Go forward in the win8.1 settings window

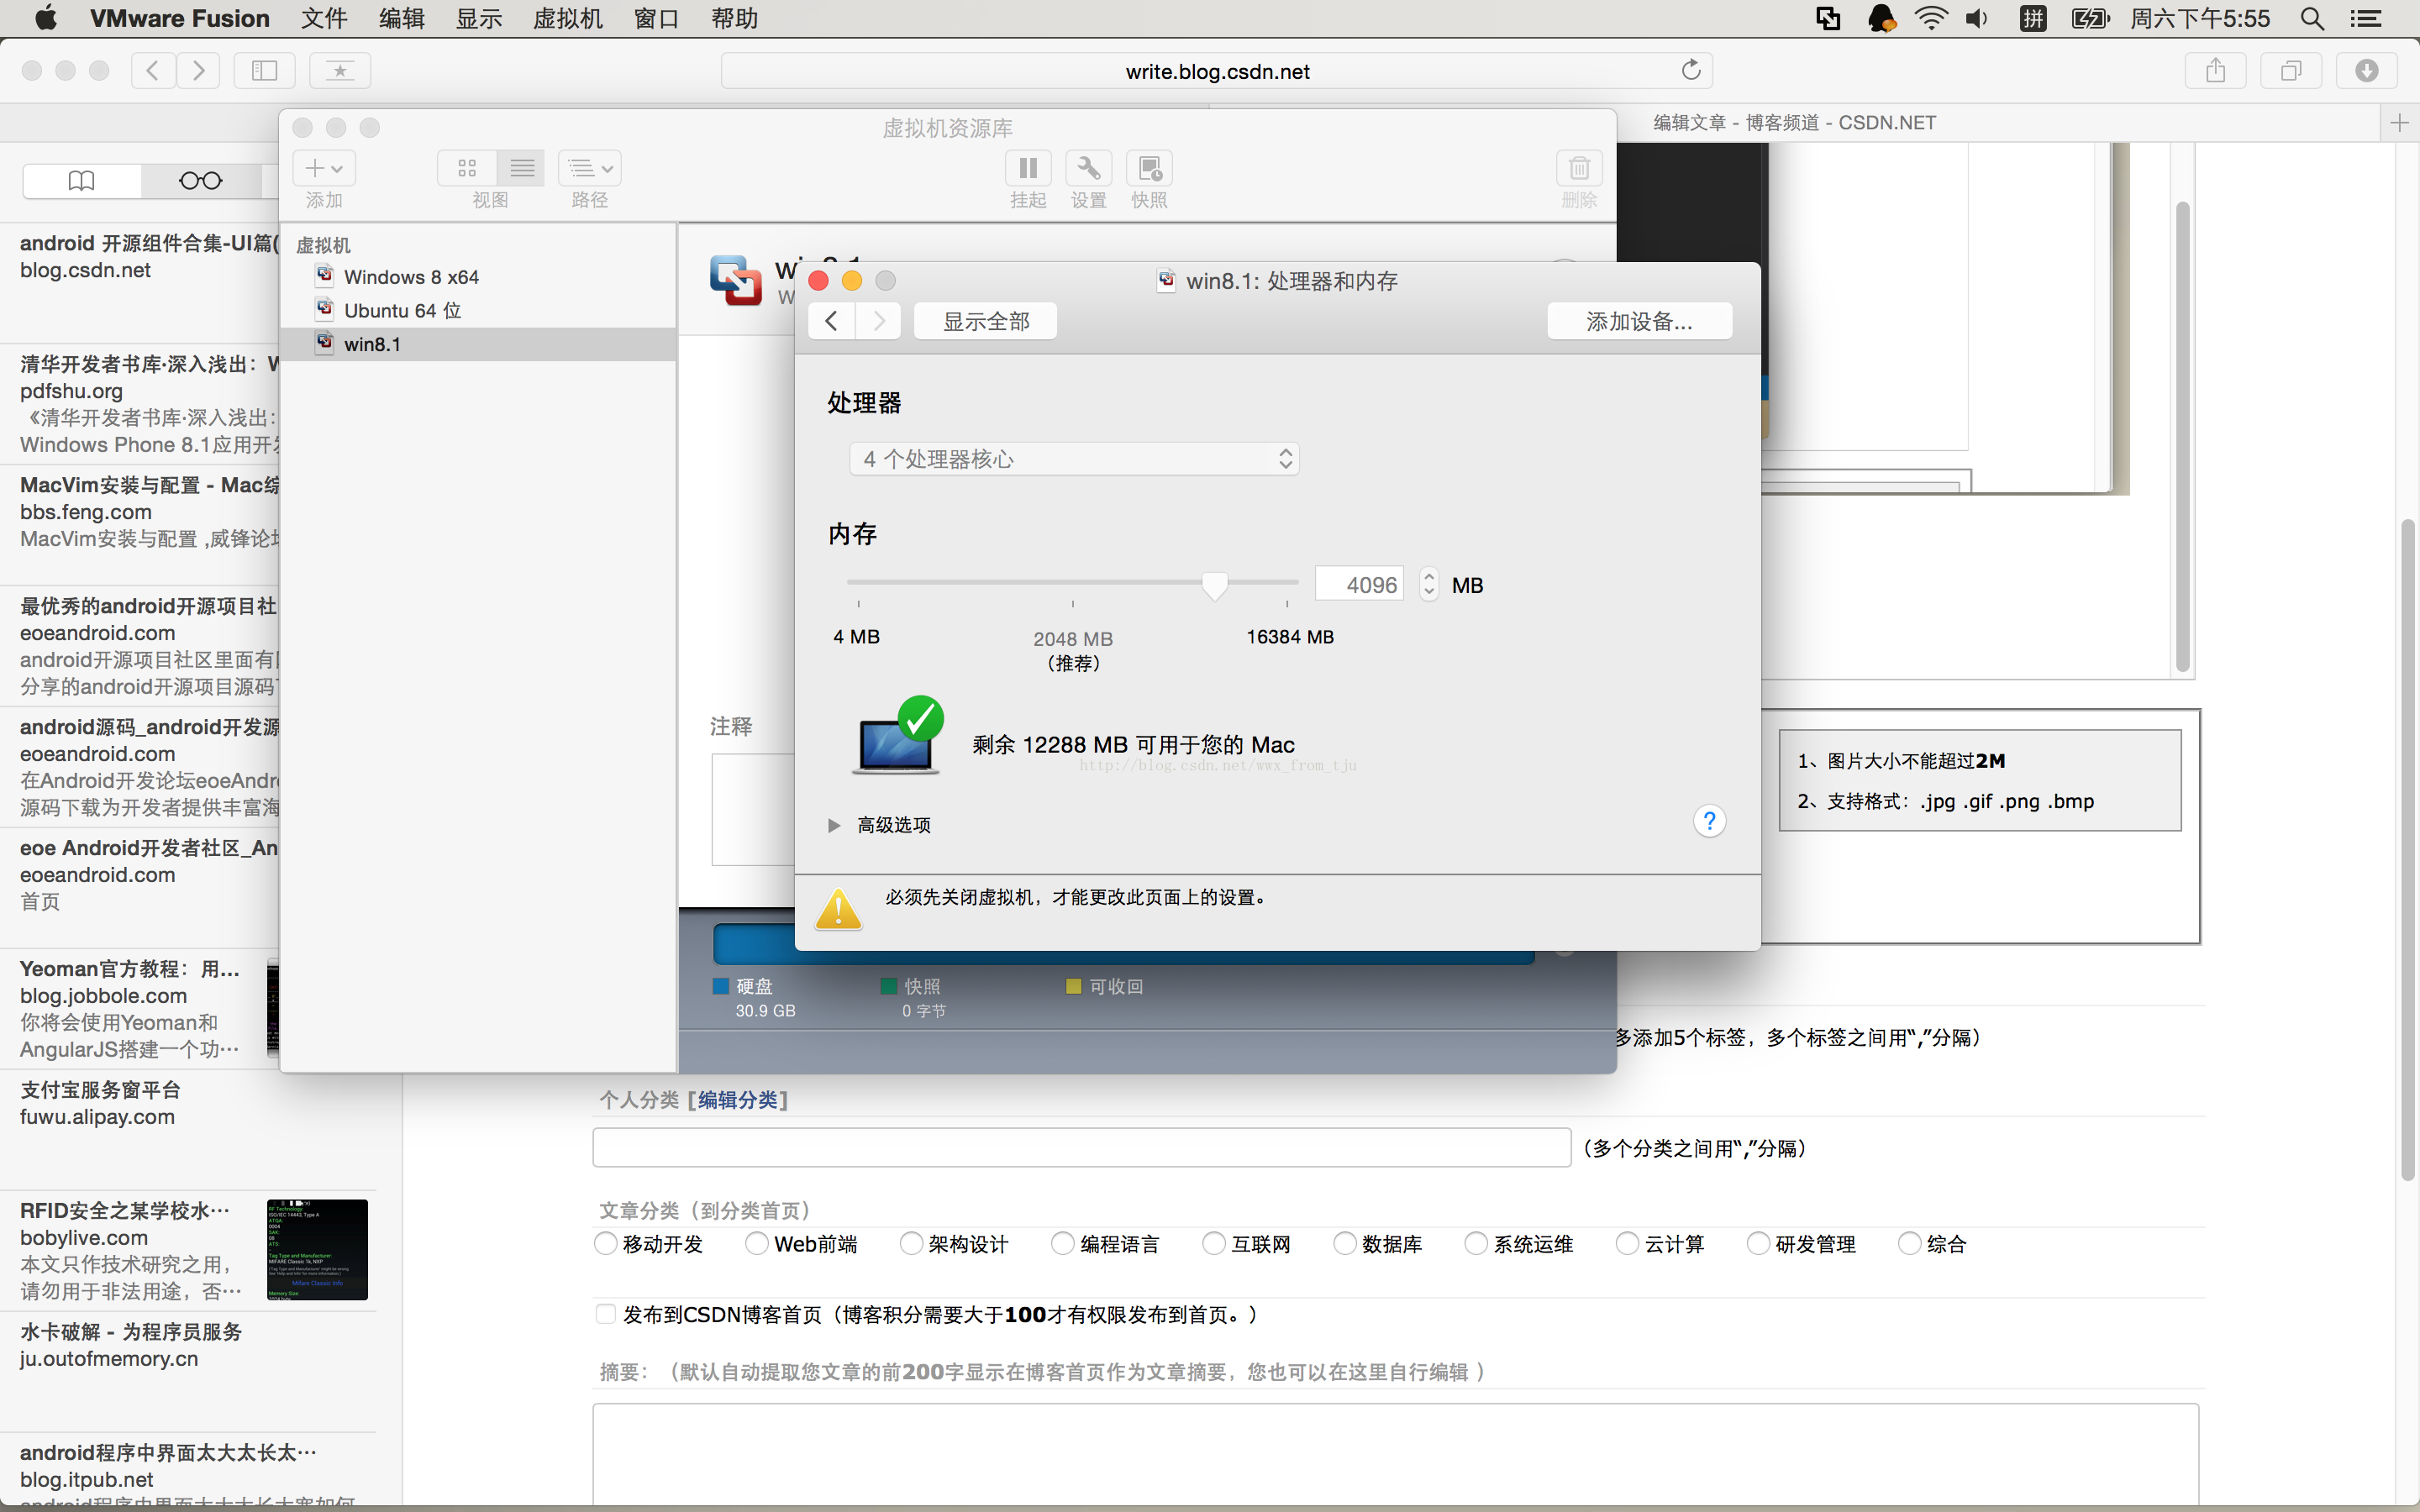(878, 321)
